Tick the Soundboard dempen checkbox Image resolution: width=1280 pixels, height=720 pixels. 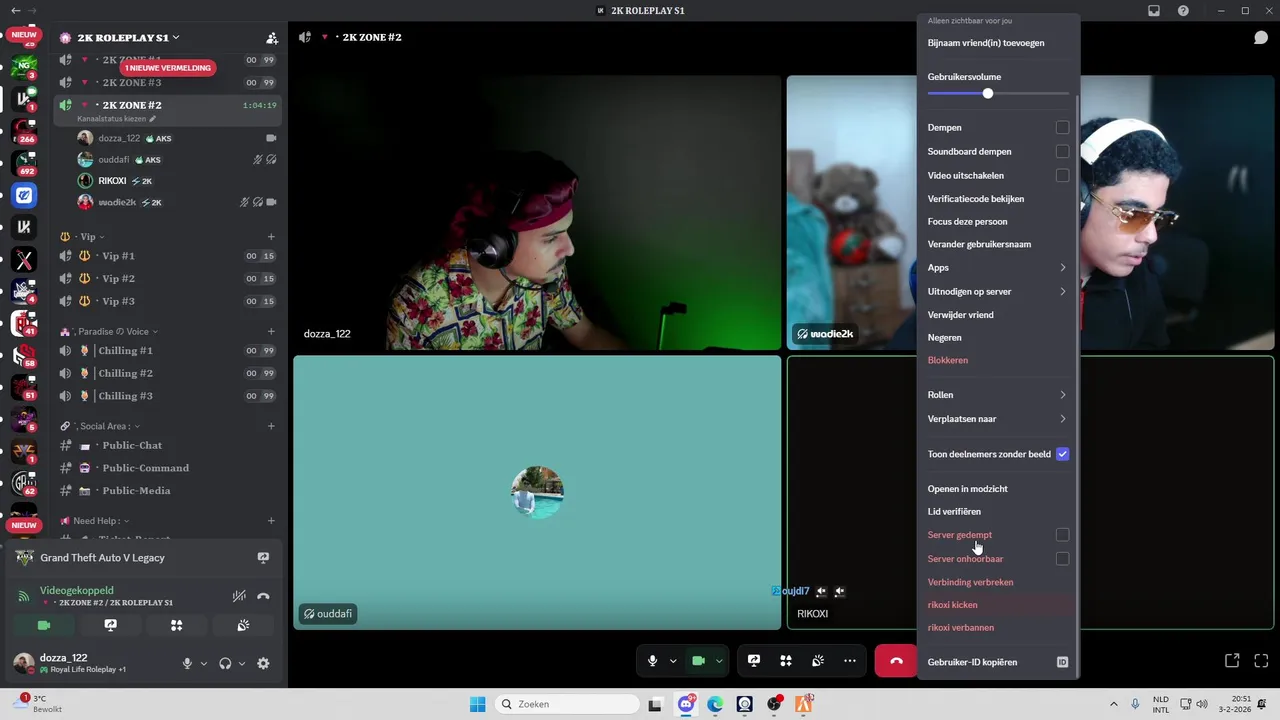click(1062, 152)
